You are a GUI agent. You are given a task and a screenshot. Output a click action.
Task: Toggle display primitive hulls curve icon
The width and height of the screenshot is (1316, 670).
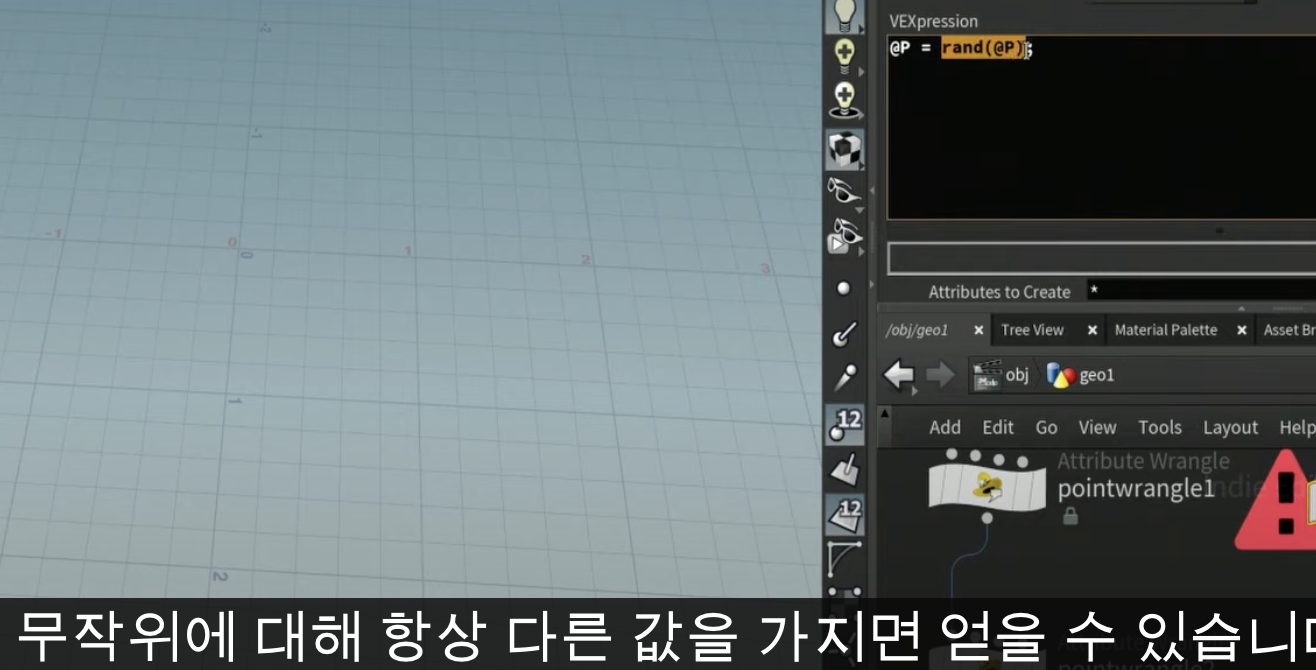pos(844,558)
